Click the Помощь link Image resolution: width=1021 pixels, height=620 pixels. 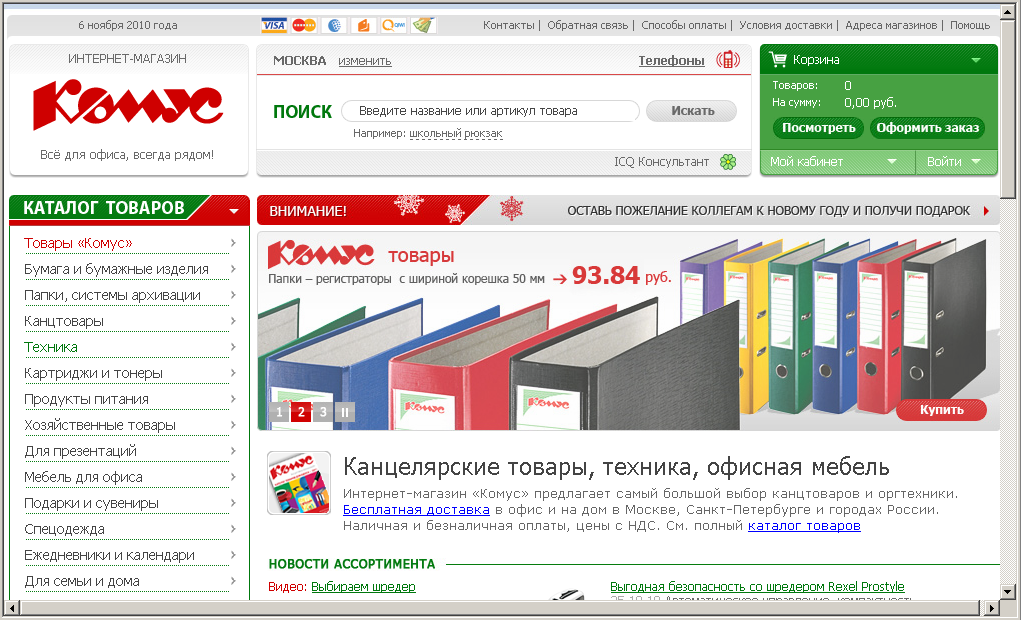coord(970,25)
